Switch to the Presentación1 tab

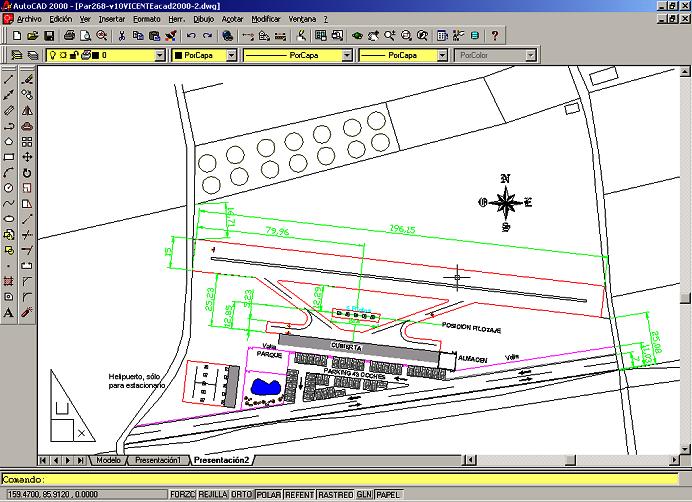(157, 460)
